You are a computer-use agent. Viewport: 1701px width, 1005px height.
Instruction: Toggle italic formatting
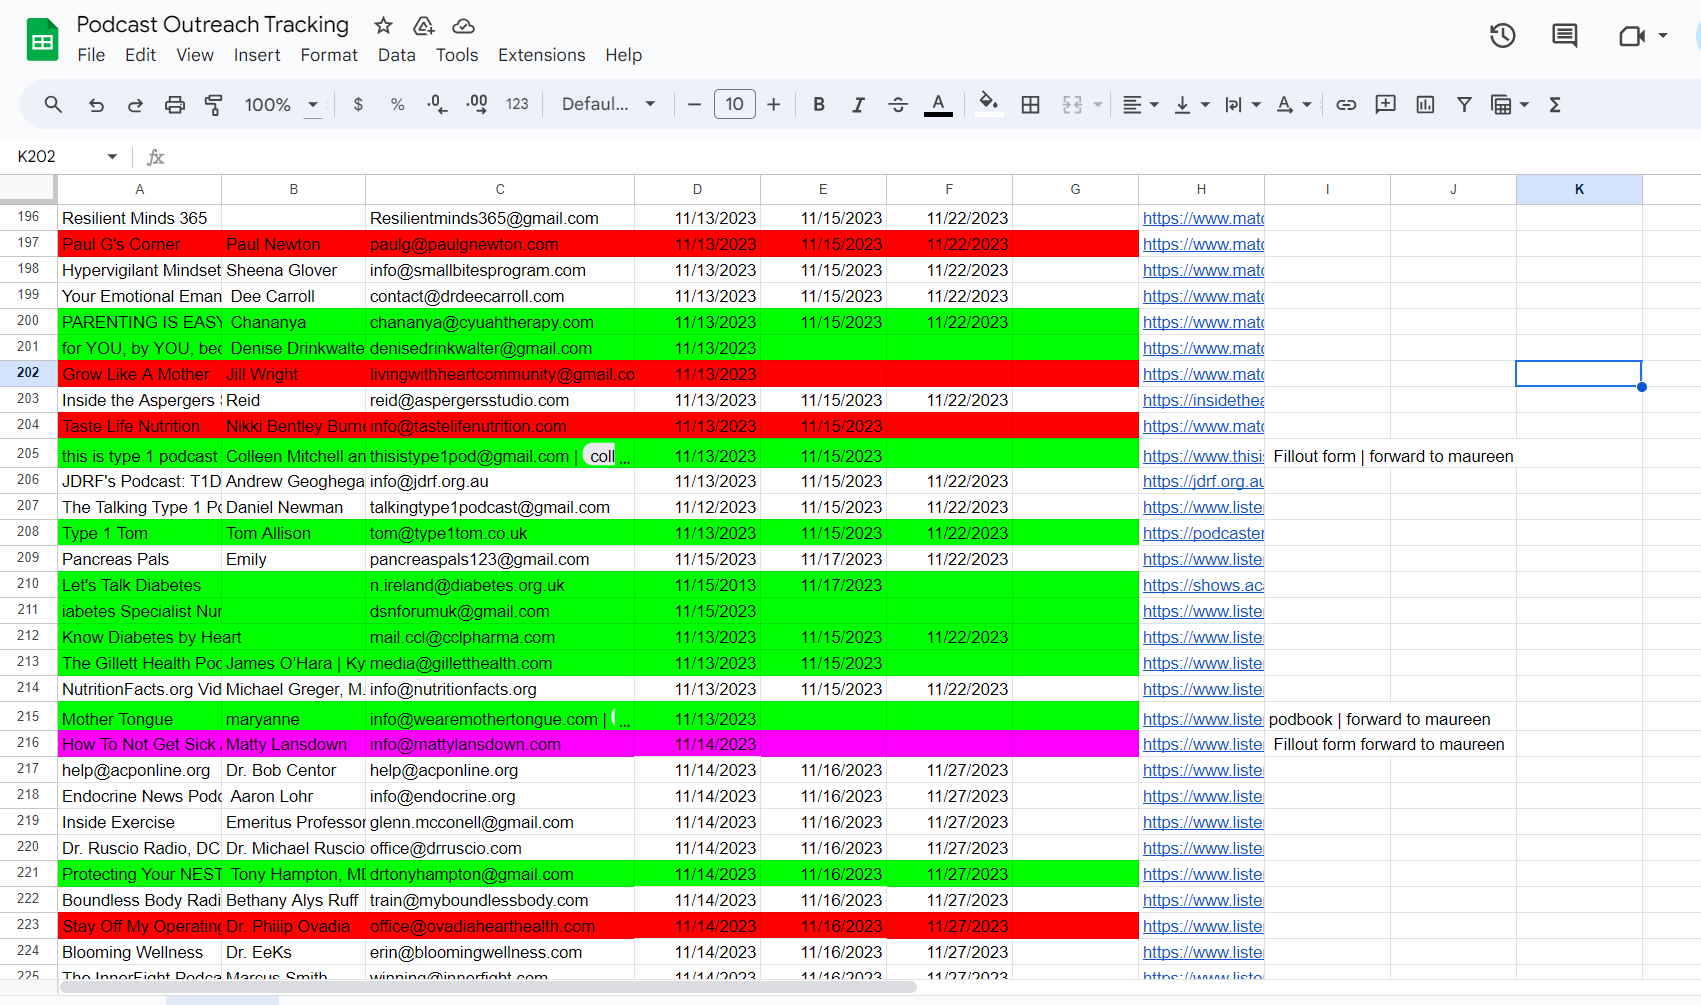pos(858,104)
